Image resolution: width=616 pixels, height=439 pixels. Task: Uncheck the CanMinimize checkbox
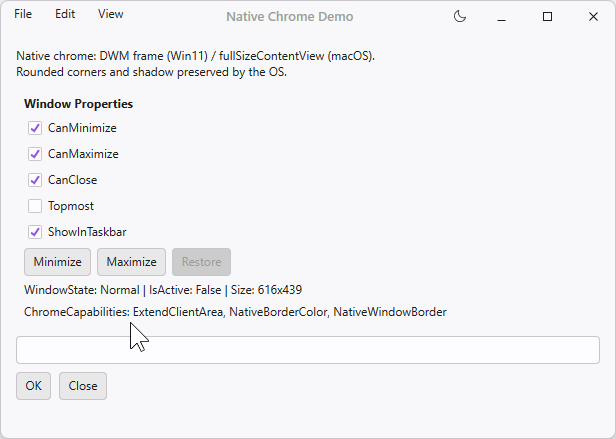(35, 128)
